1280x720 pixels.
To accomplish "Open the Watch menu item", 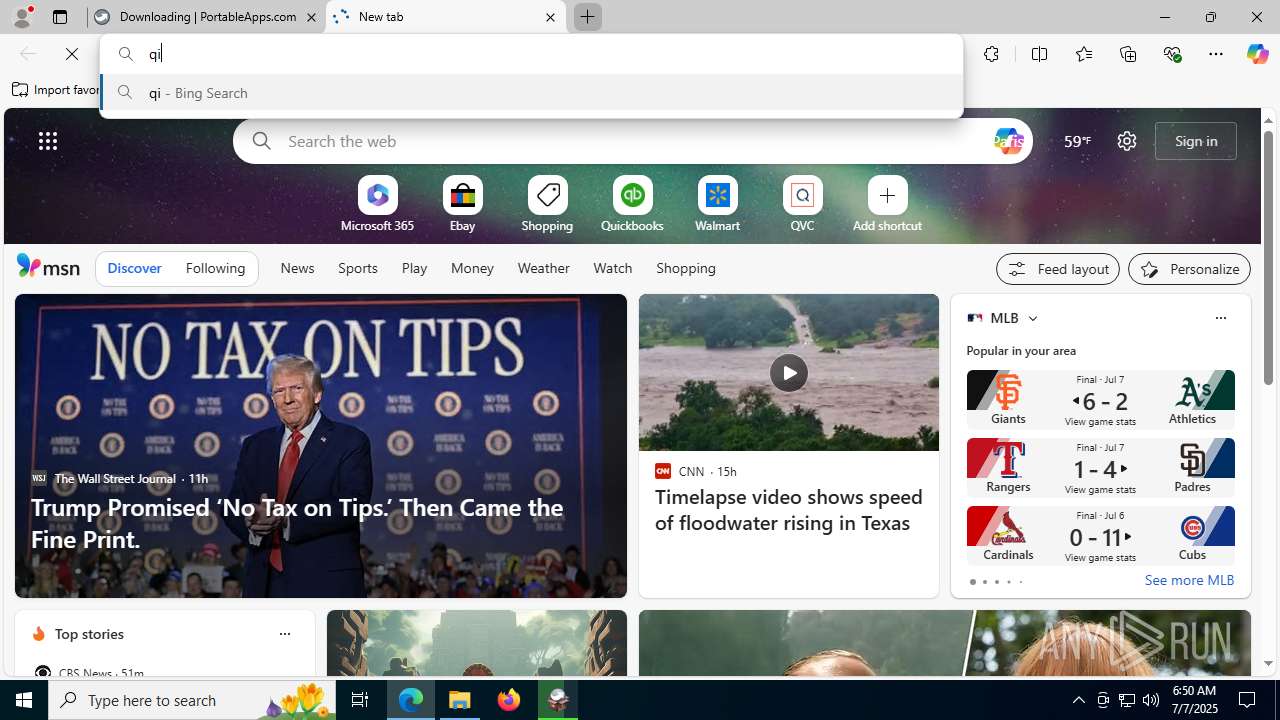I will coord(612,268).
